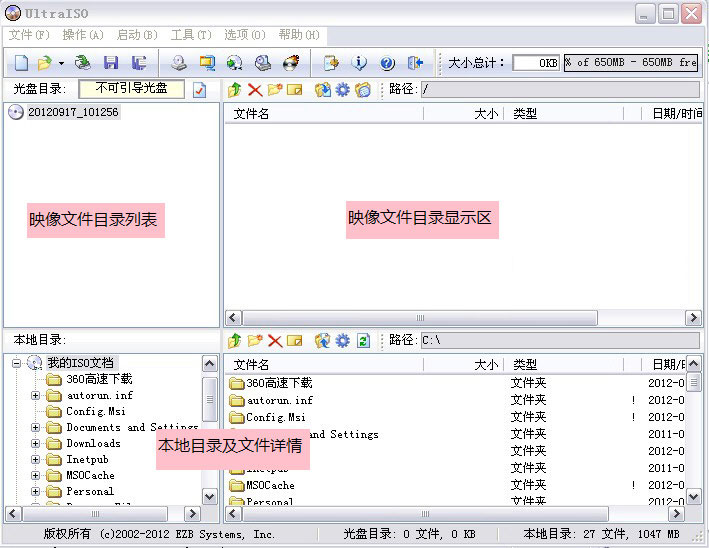Collapse the 我的ISO文档 tree node

click(17, 363)
